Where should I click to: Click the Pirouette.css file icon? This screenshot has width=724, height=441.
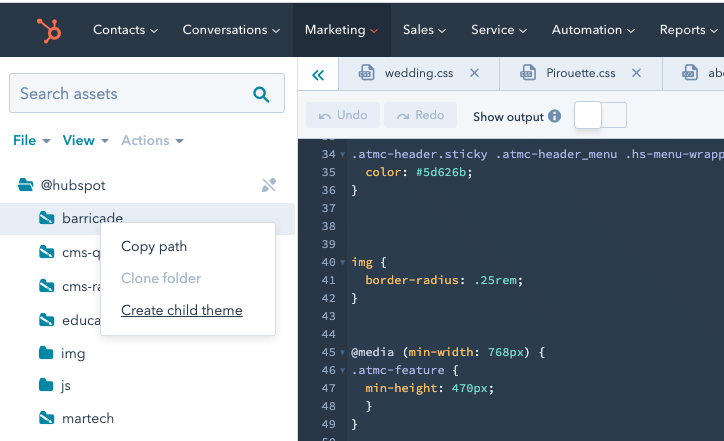(x=528, y=73)
